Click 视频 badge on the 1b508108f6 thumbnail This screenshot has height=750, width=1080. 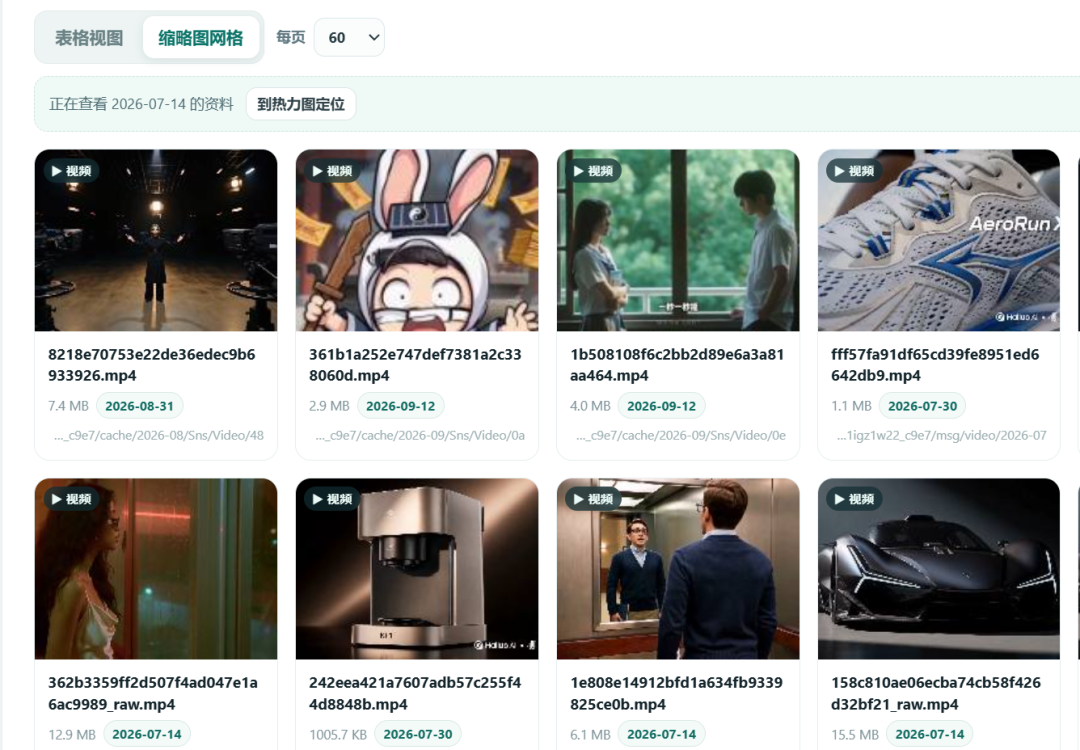[x=594, y=171]
